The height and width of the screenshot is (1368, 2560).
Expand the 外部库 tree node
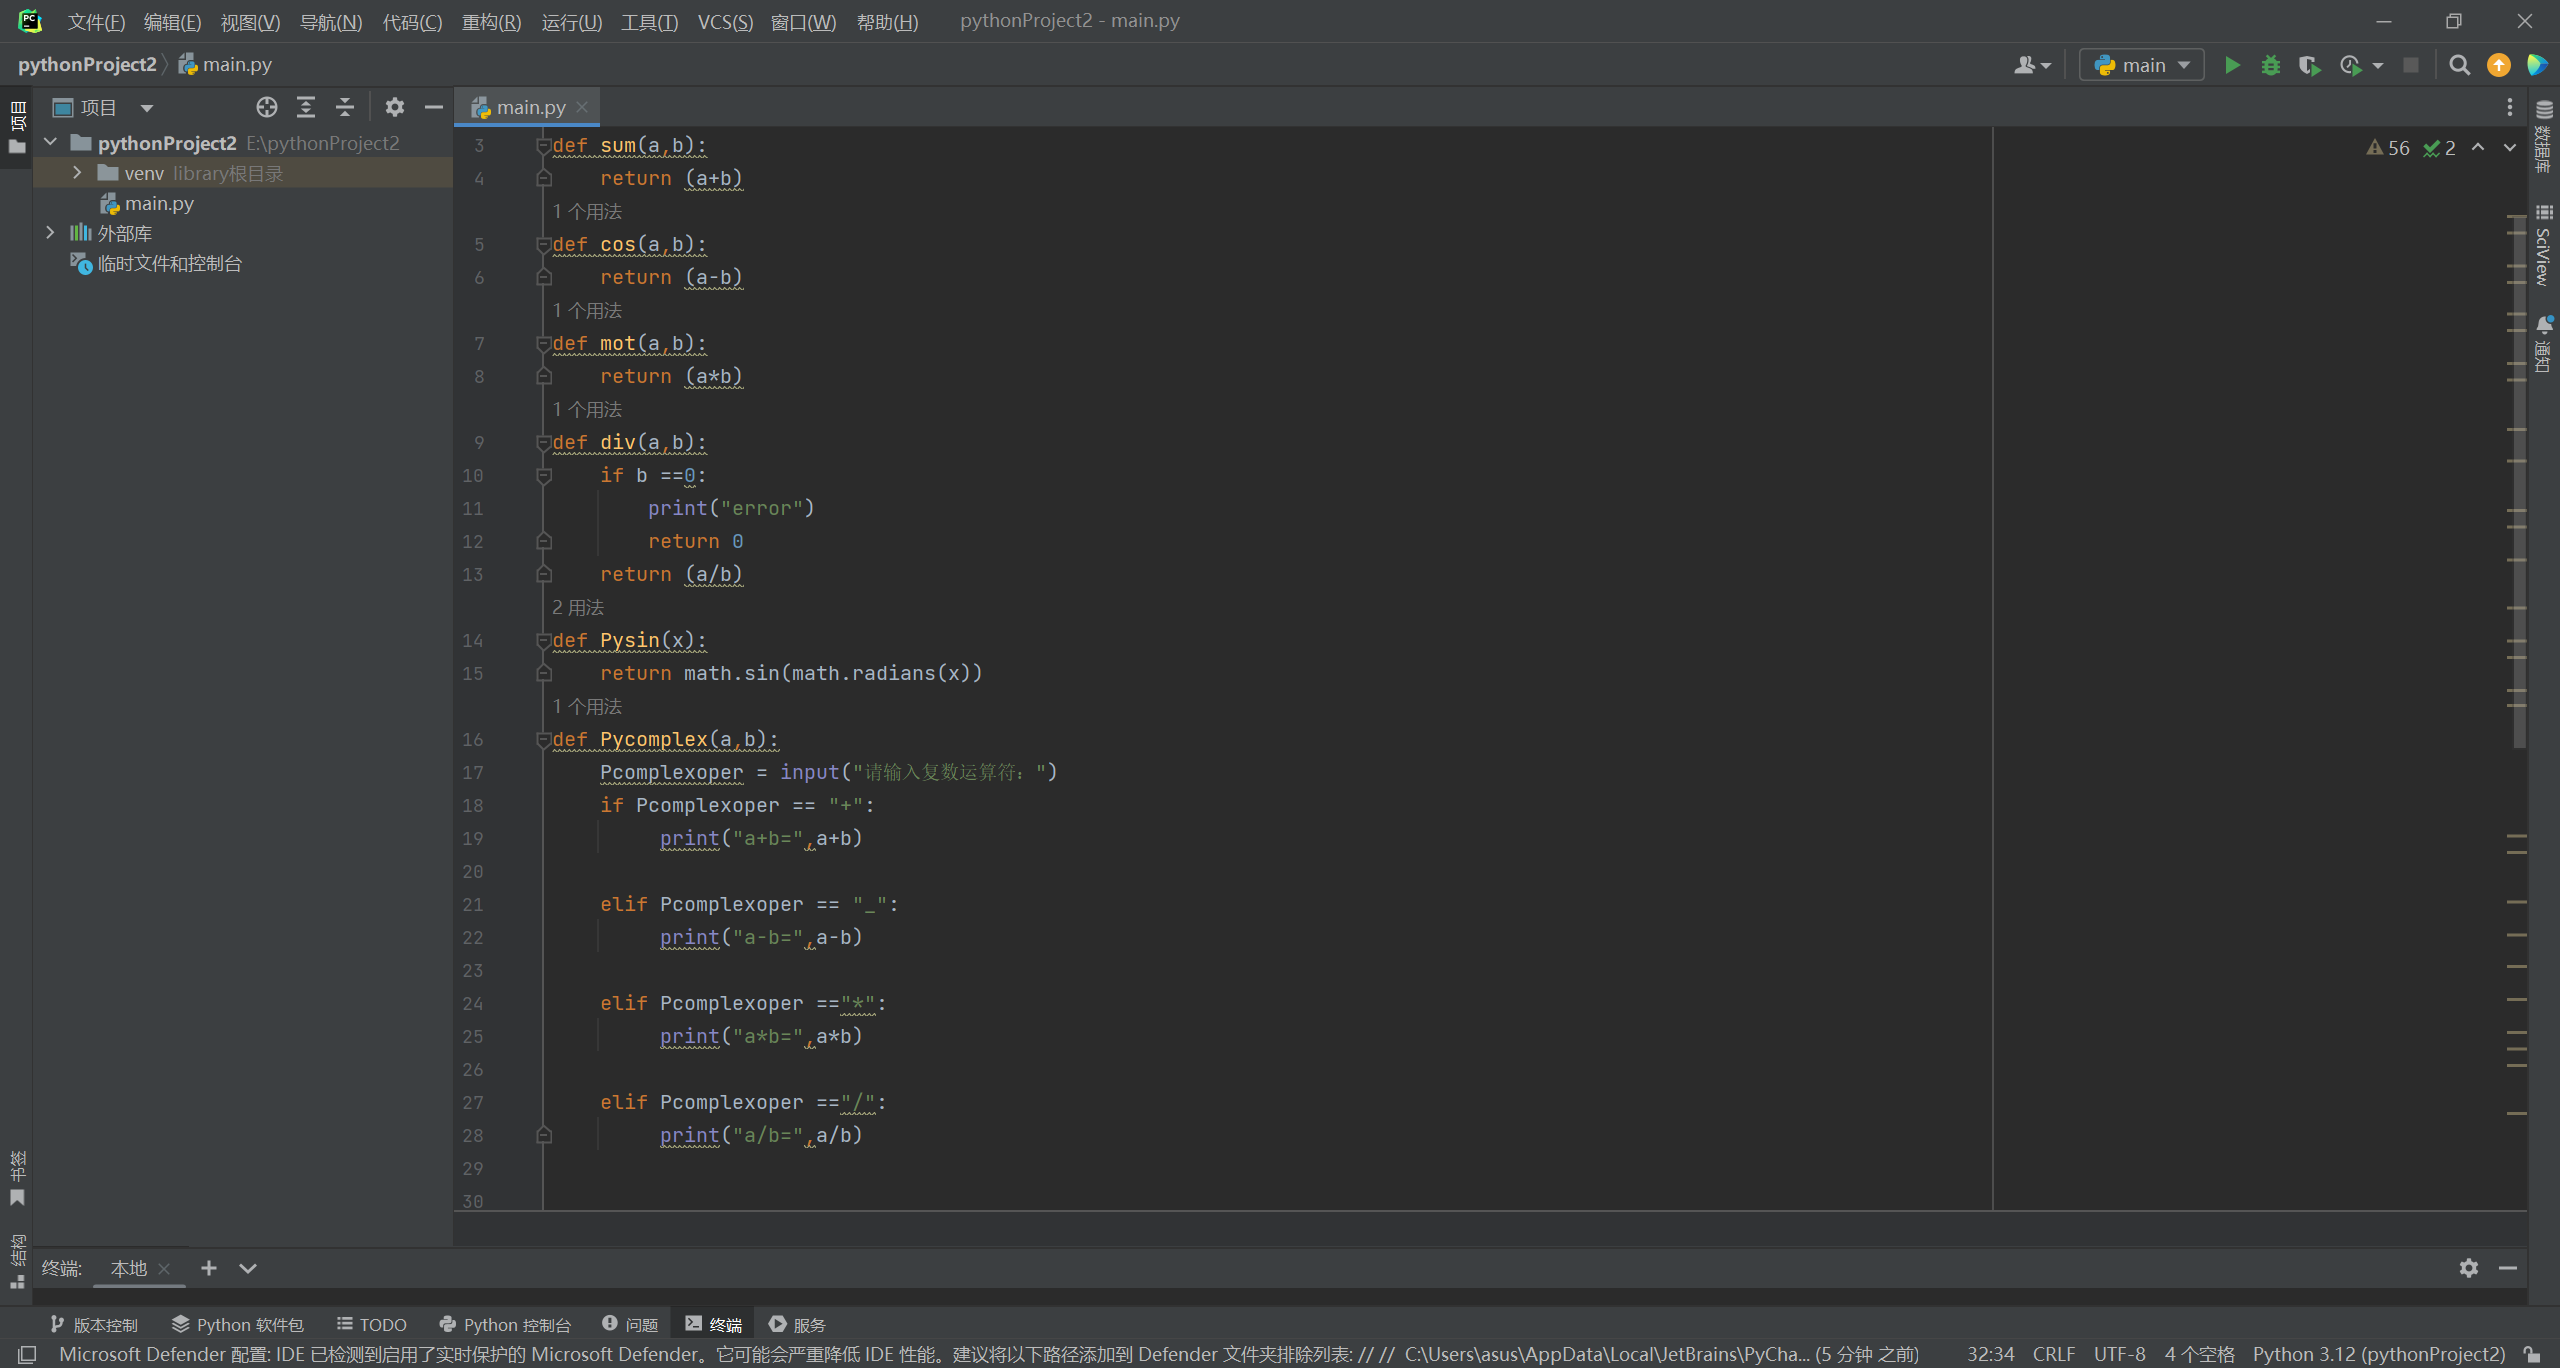pos(50,233)
